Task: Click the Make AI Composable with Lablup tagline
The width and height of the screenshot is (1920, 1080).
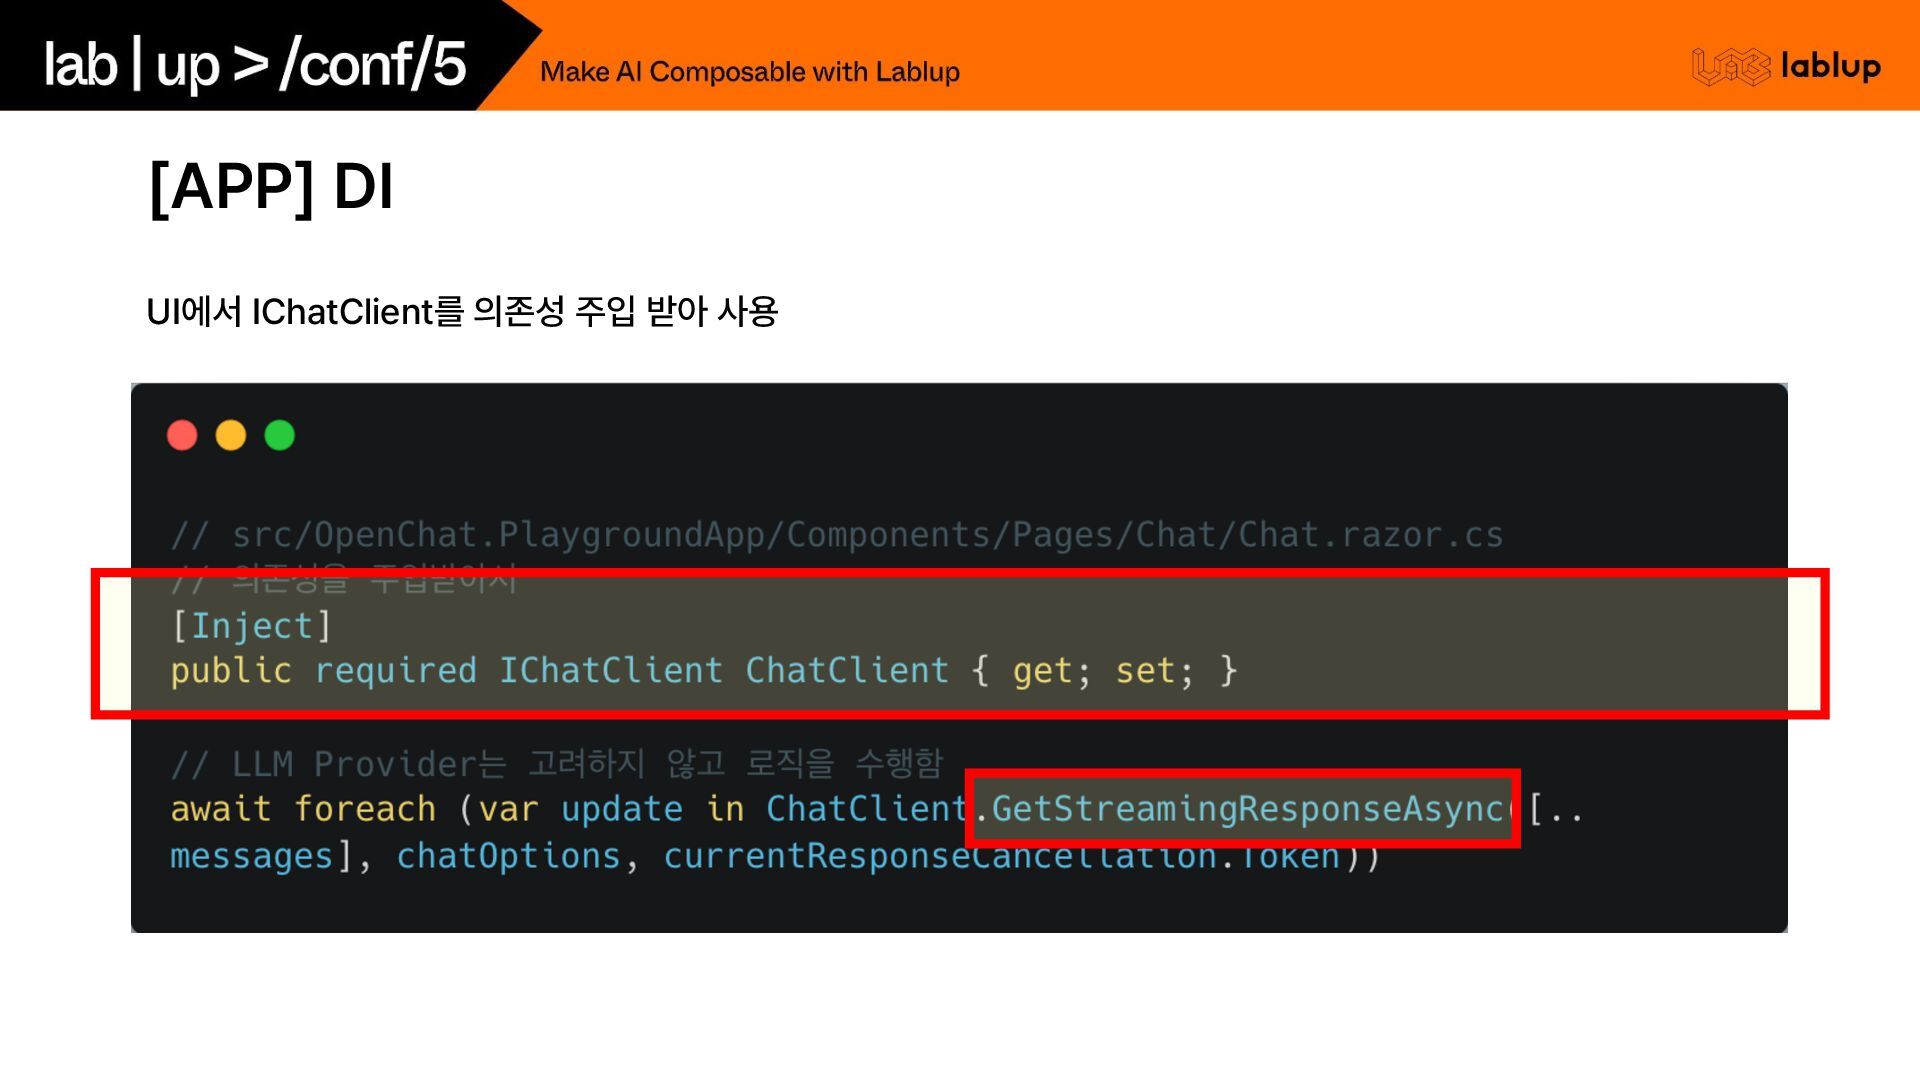Action: 749,72
